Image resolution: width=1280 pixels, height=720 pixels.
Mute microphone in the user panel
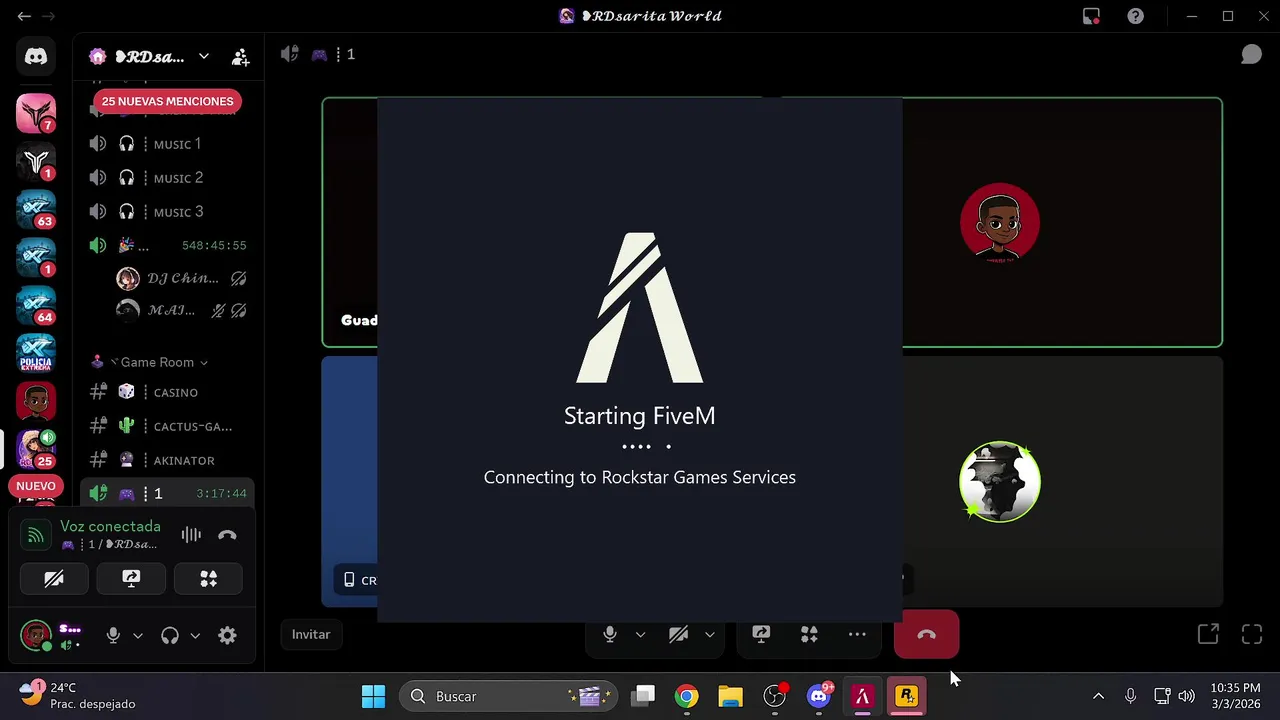point(113,635)
